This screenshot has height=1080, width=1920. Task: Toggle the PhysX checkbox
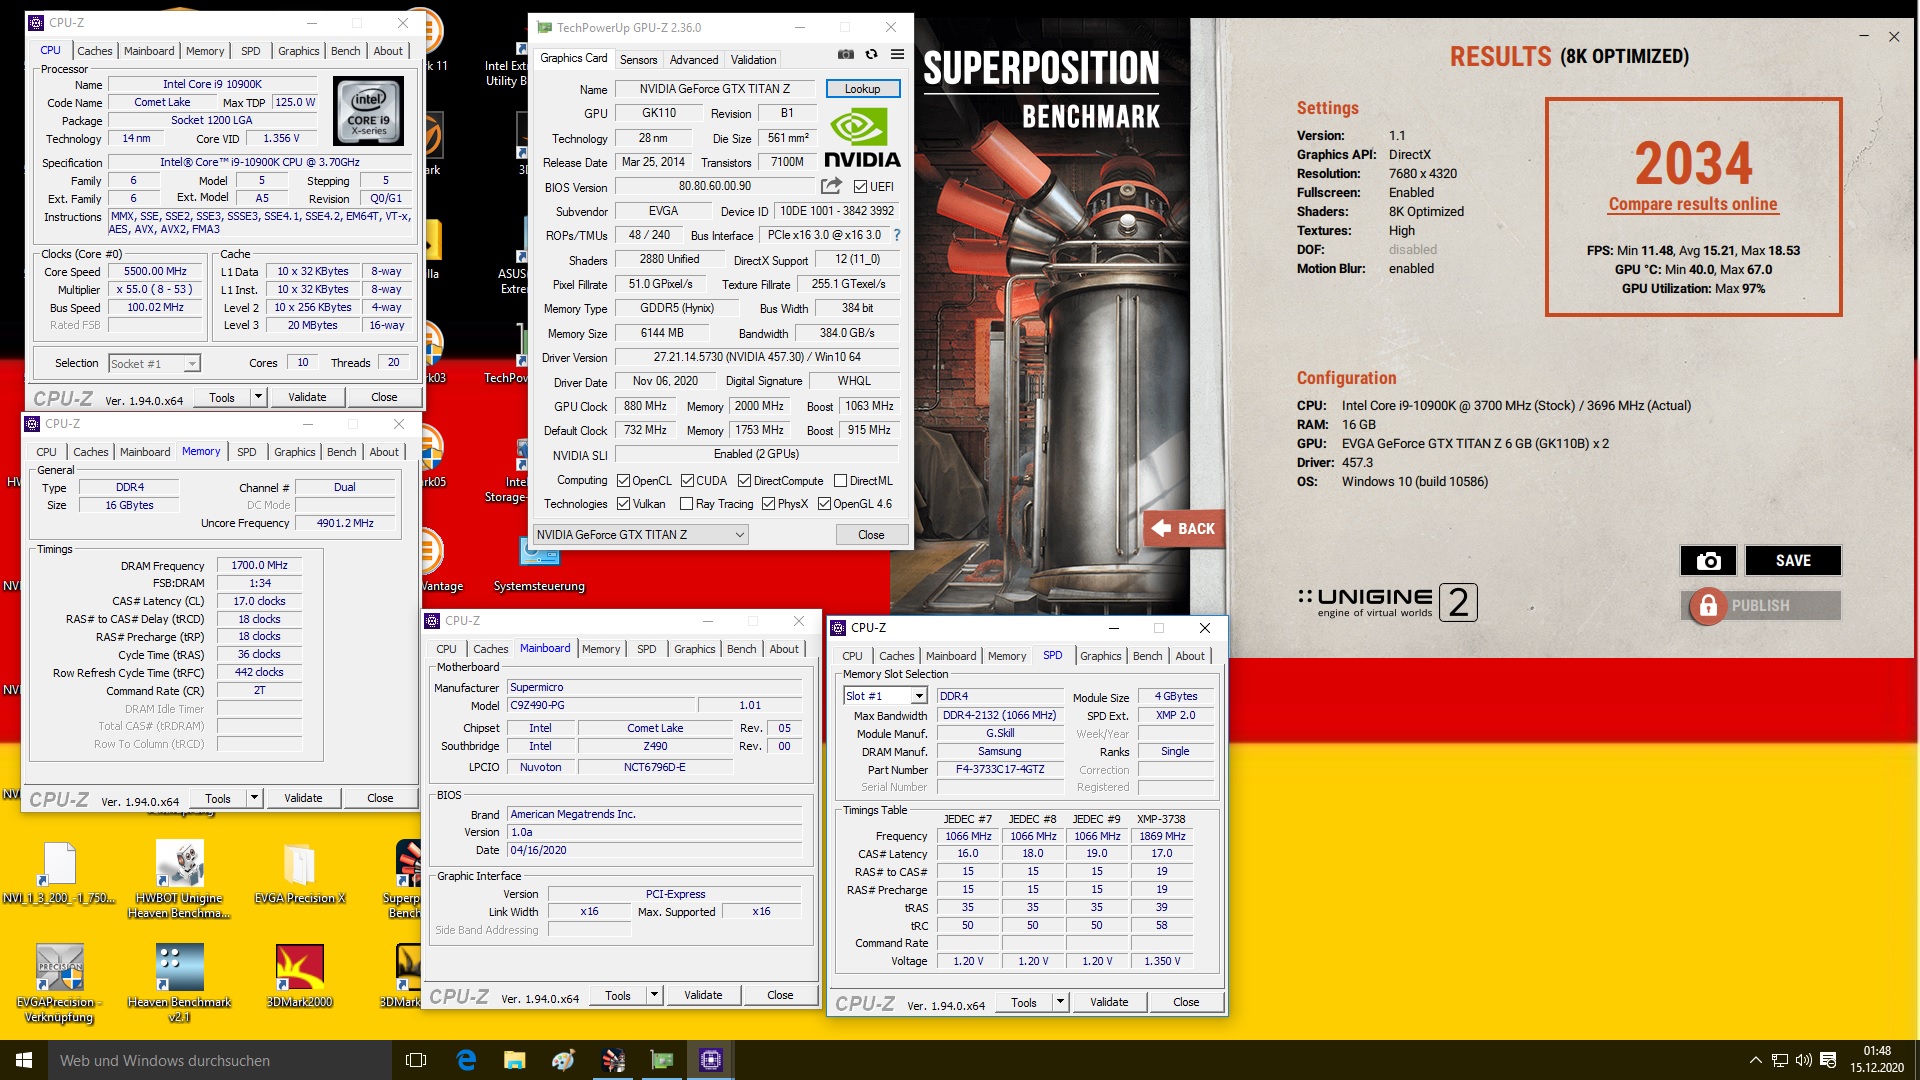(768, 504)
